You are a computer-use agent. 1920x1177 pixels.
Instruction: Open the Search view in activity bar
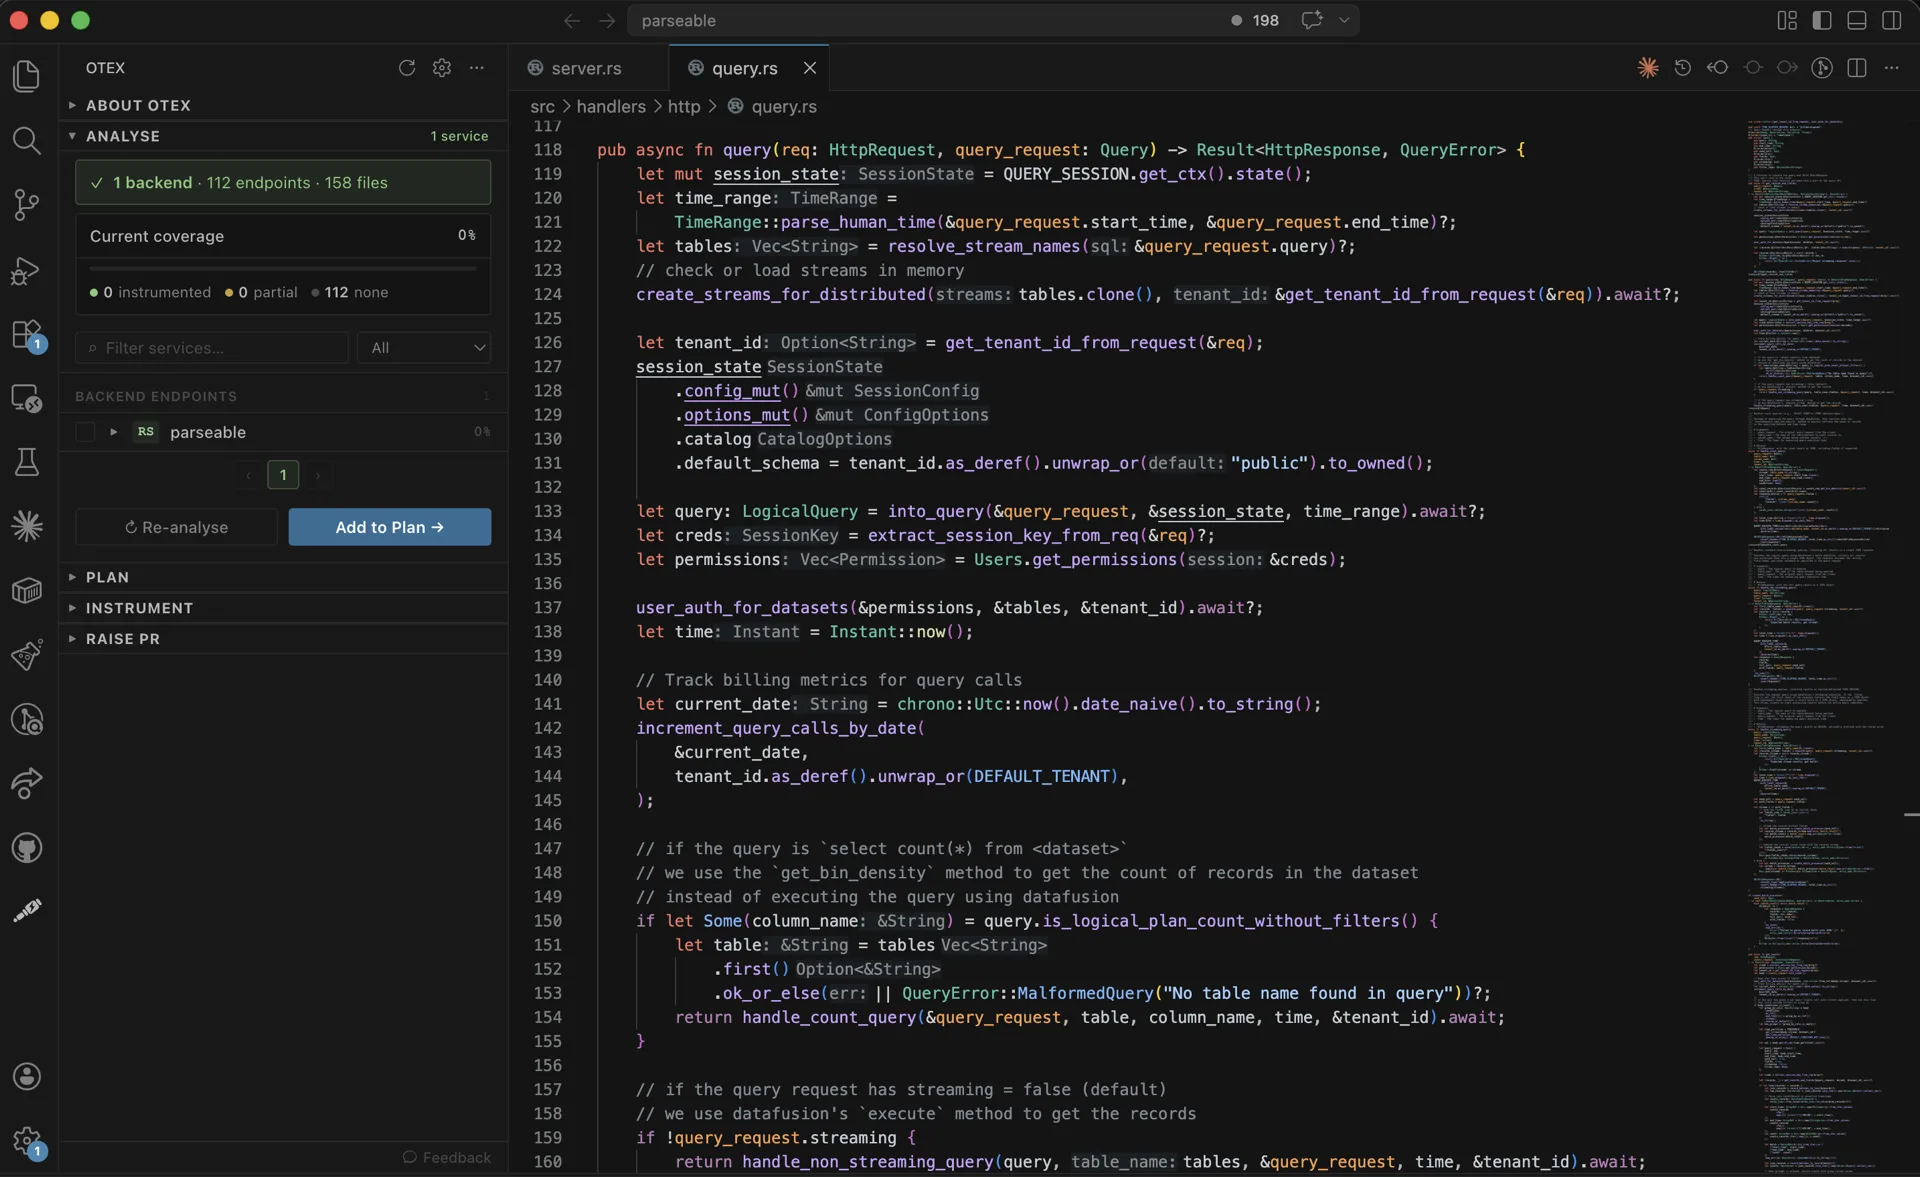pos(27,141)
